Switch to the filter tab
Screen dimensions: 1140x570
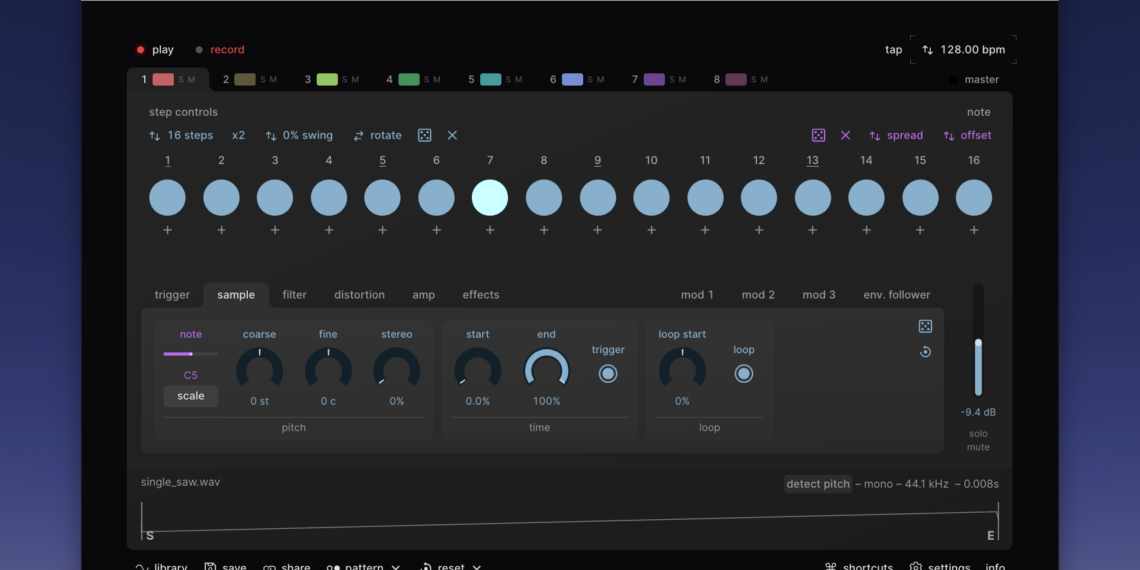(x=294, y=295)
